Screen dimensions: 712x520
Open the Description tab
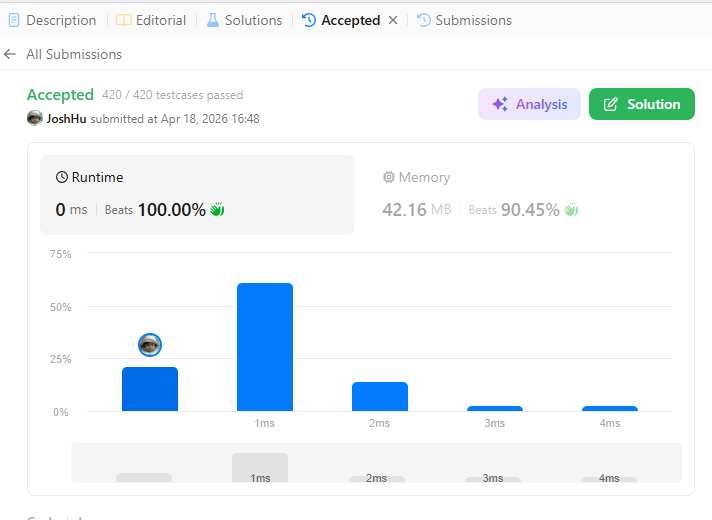(x=52, y=20)
